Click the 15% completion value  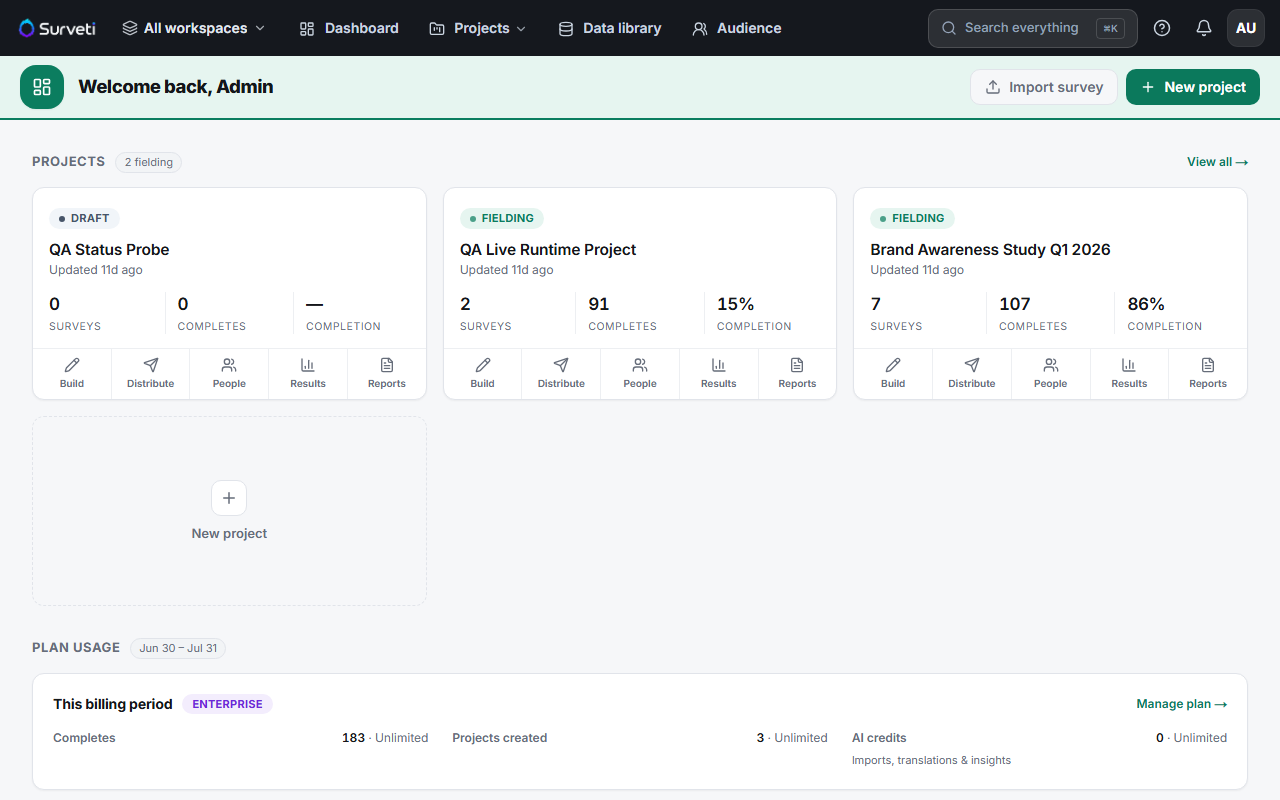click(x=736, y=304)
